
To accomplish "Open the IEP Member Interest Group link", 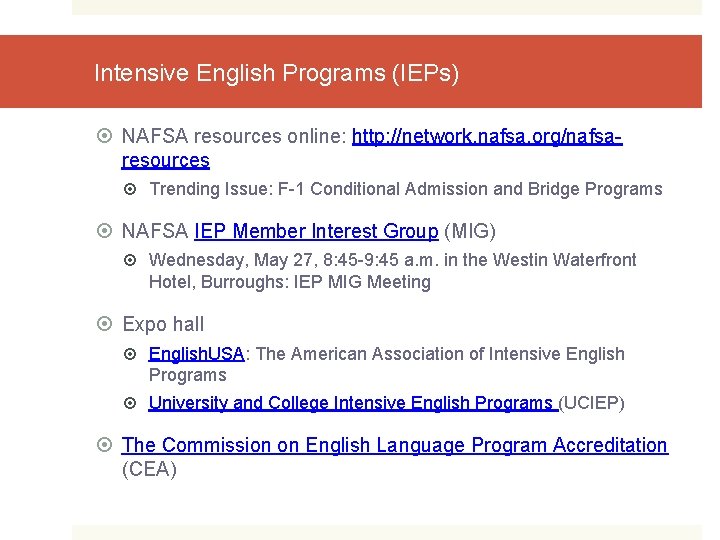I will click(x=316, y=232).
